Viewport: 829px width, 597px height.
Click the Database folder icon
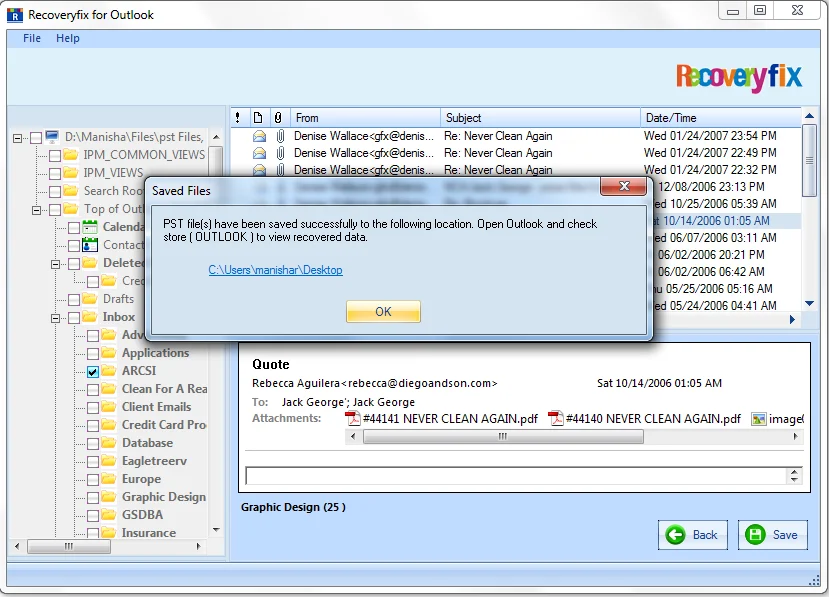109,443
